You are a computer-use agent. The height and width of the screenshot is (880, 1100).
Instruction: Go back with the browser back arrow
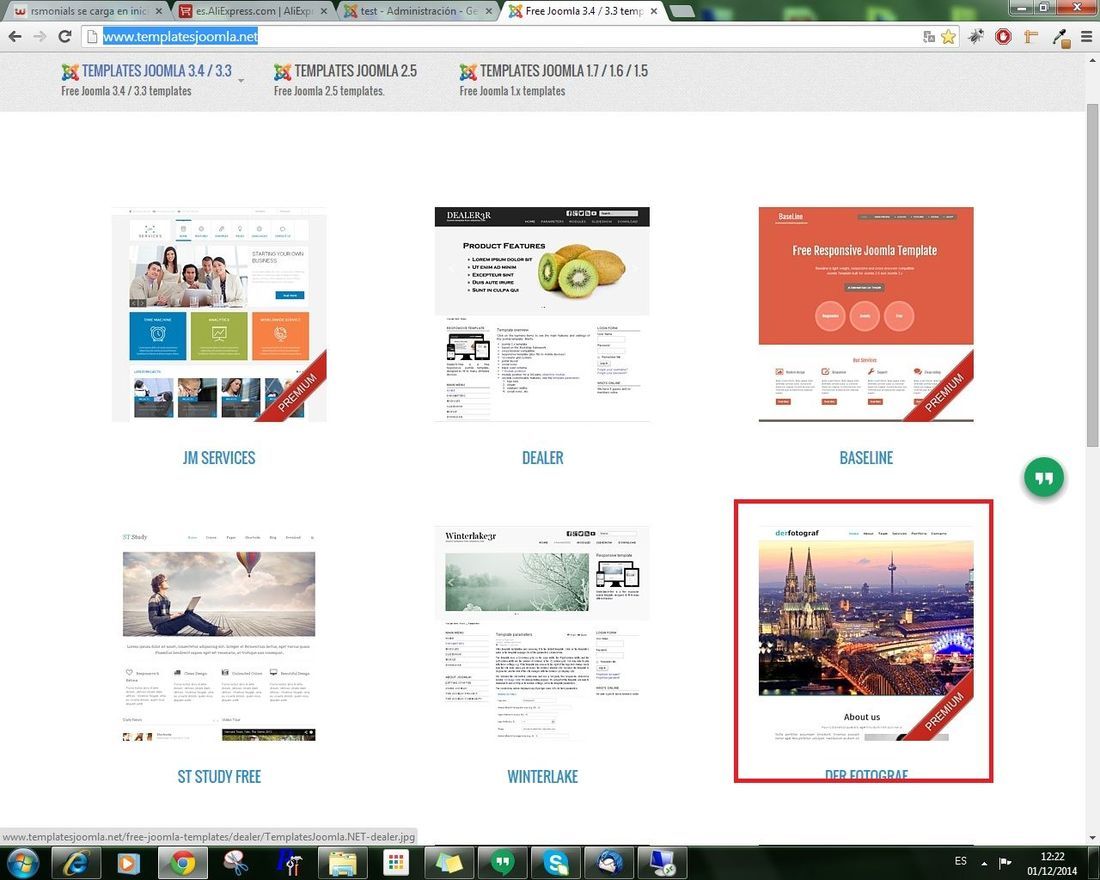point(15,36)
